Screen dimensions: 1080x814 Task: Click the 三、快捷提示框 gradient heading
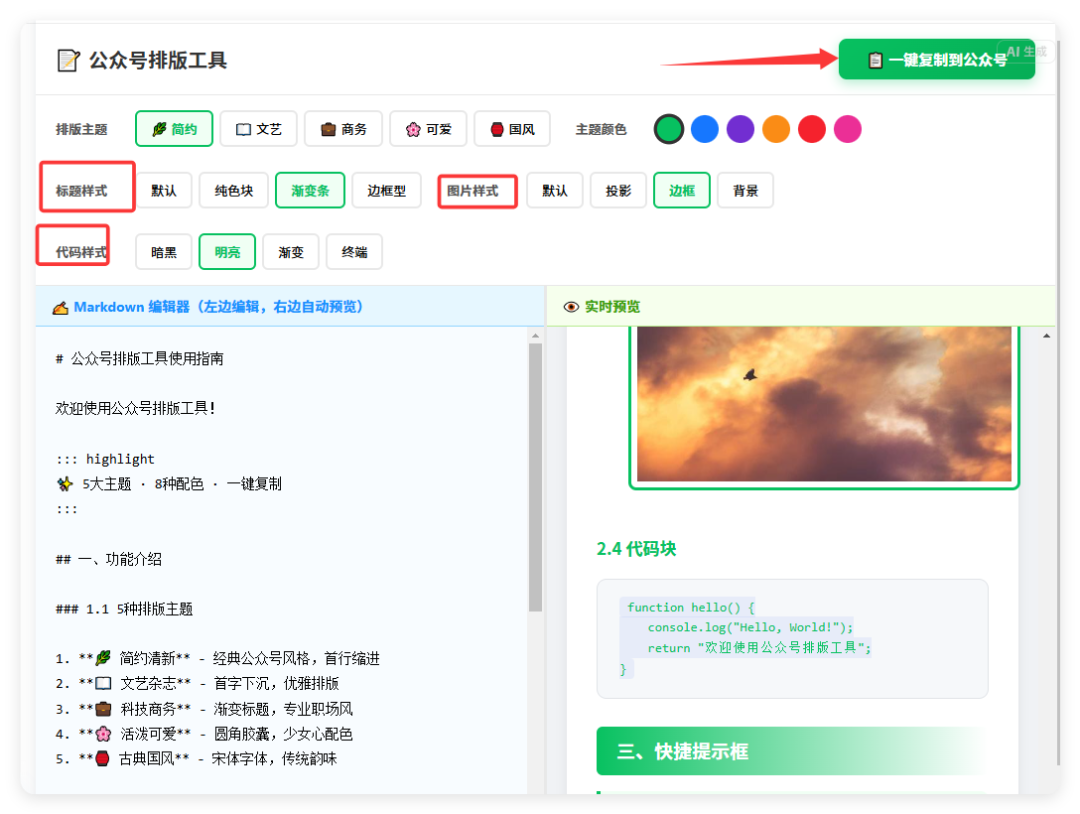pos(792,751)
